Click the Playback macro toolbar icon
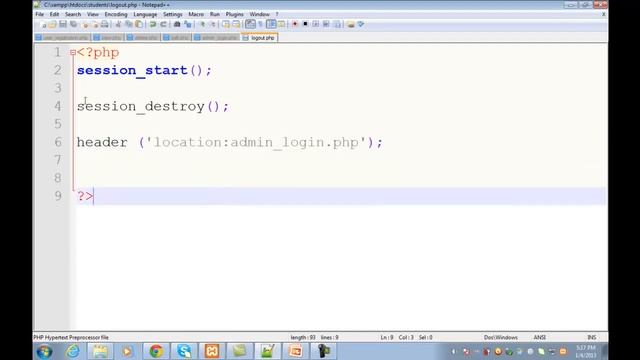Image resolution: width=640 pixels, height=360 pixels. point(316,24)
